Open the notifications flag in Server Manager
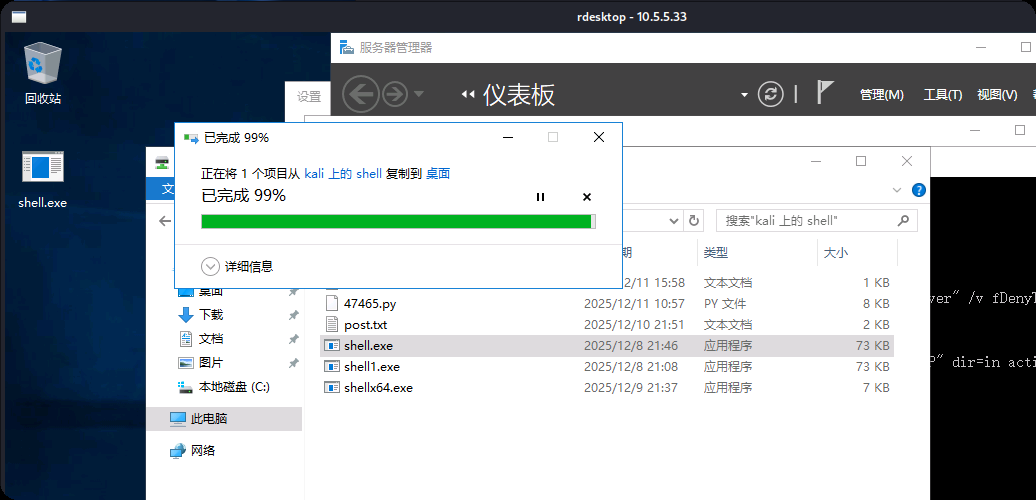 825,93
